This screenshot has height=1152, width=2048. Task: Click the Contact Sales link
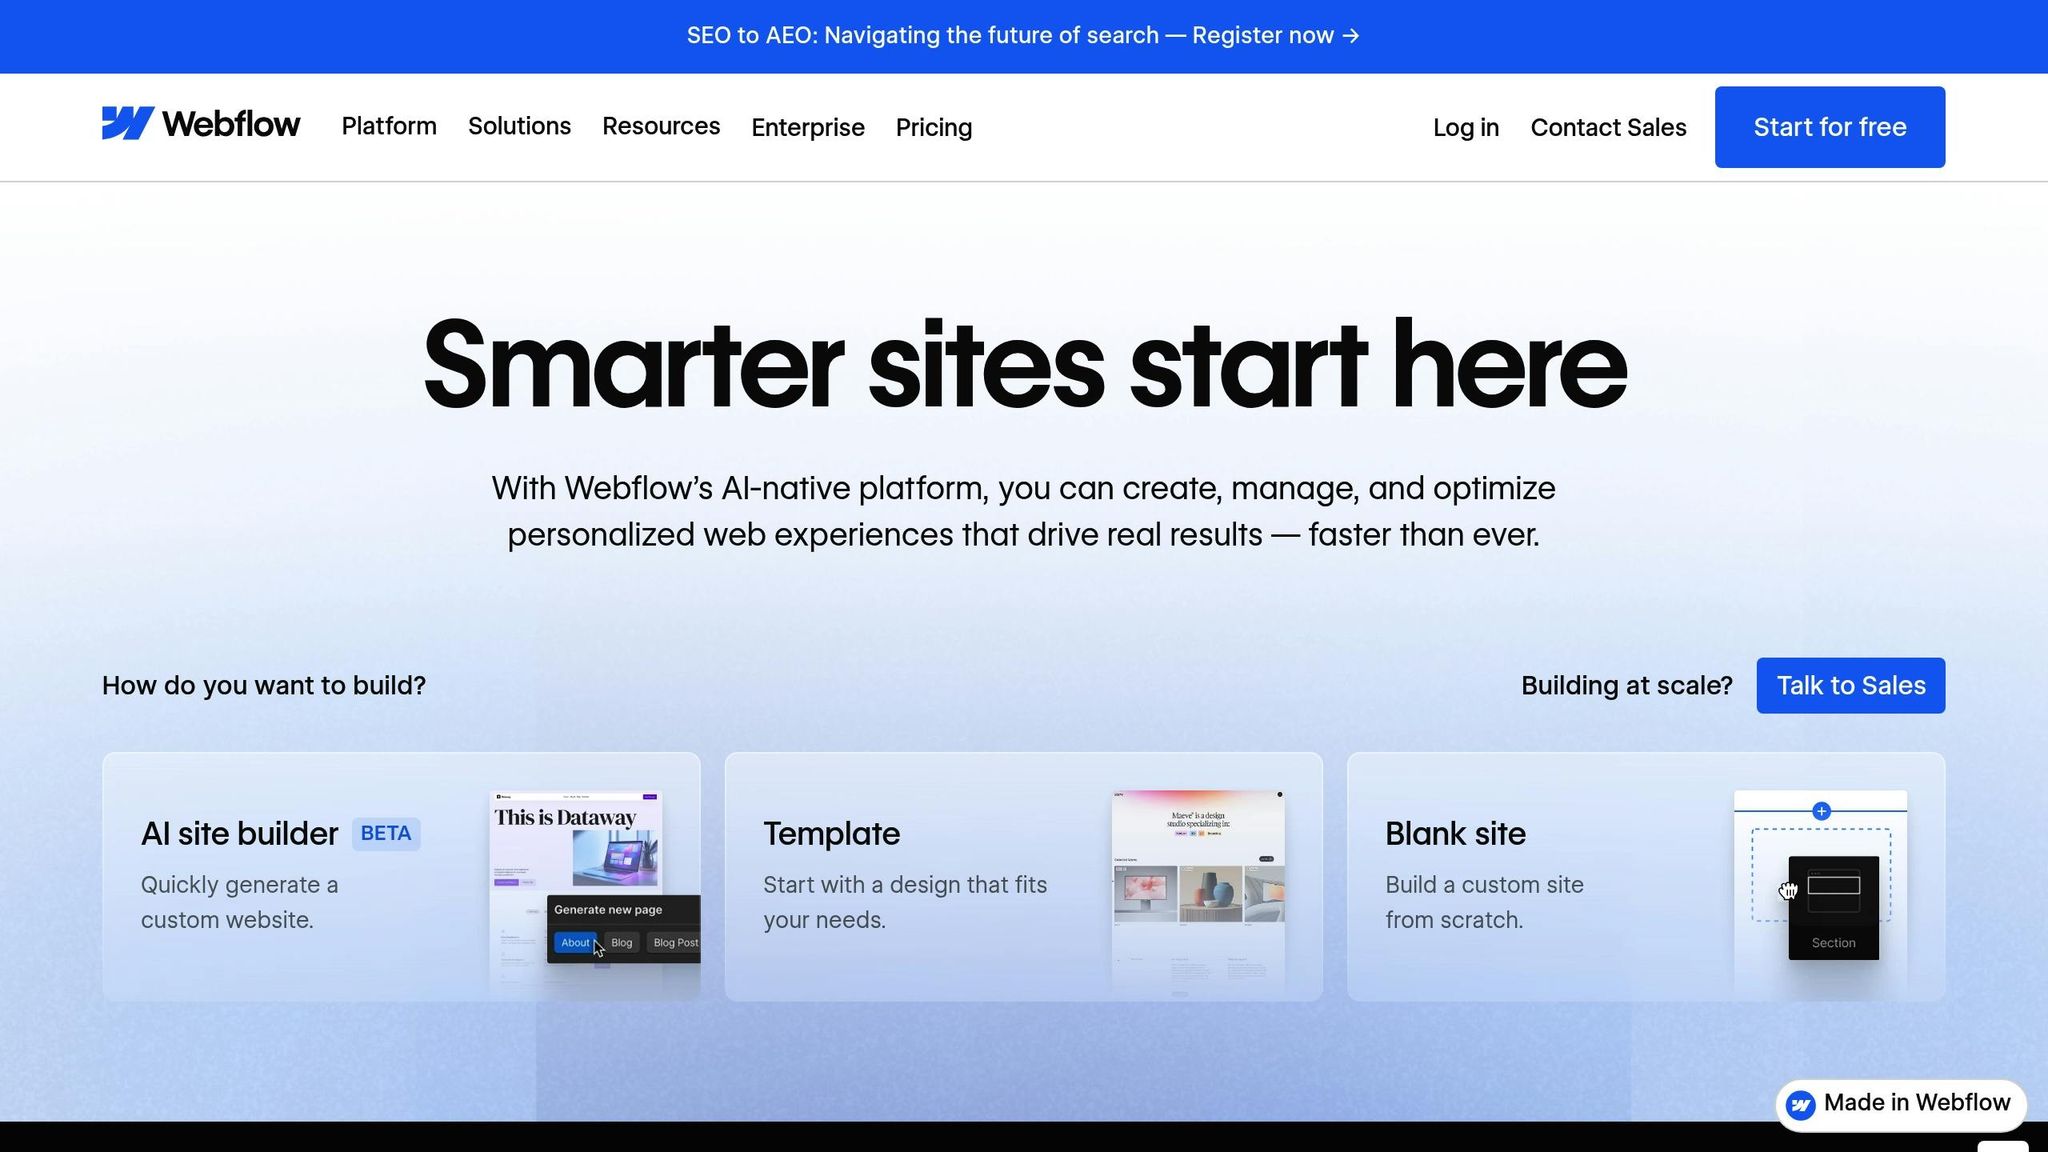point(1608,127)
